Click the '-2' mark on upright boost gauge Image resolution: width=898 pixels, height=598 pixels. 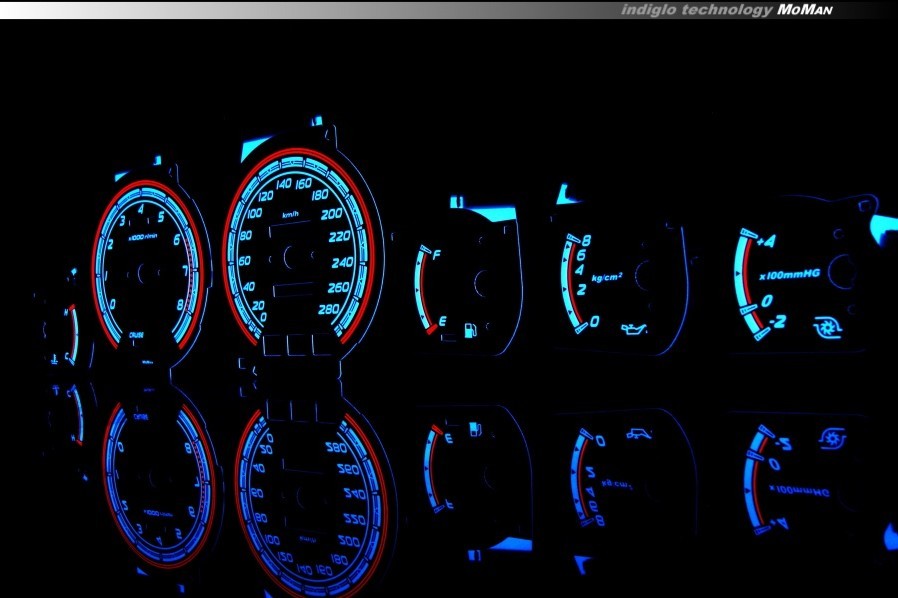click(x=777, y=322)
